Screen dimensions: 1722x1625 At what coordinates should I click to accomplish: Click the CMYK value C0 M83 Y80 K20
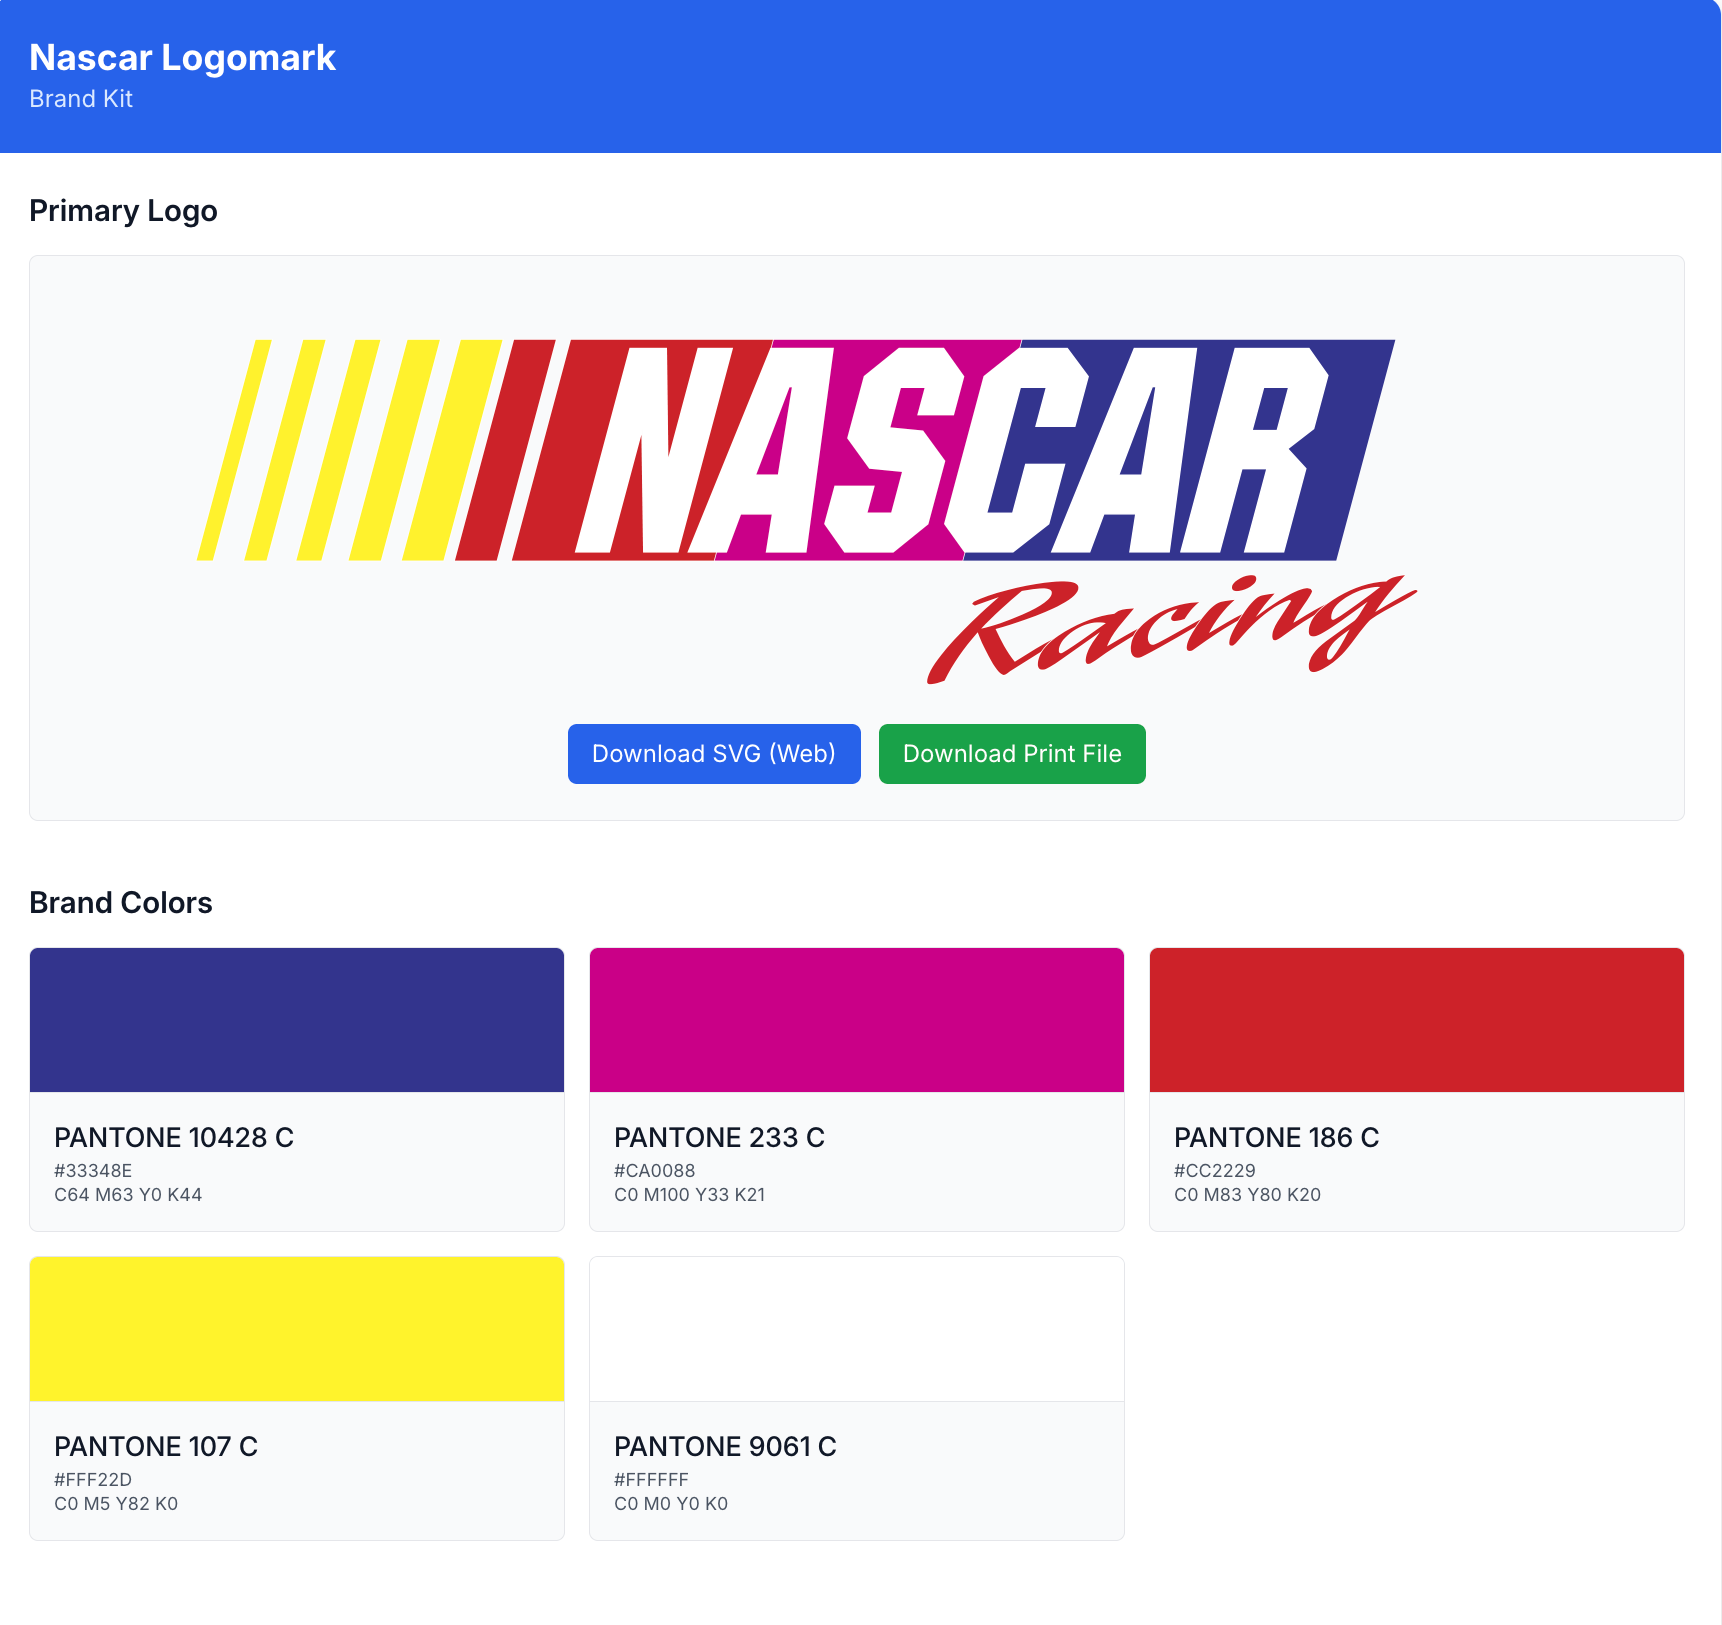pos(1248,1195)
